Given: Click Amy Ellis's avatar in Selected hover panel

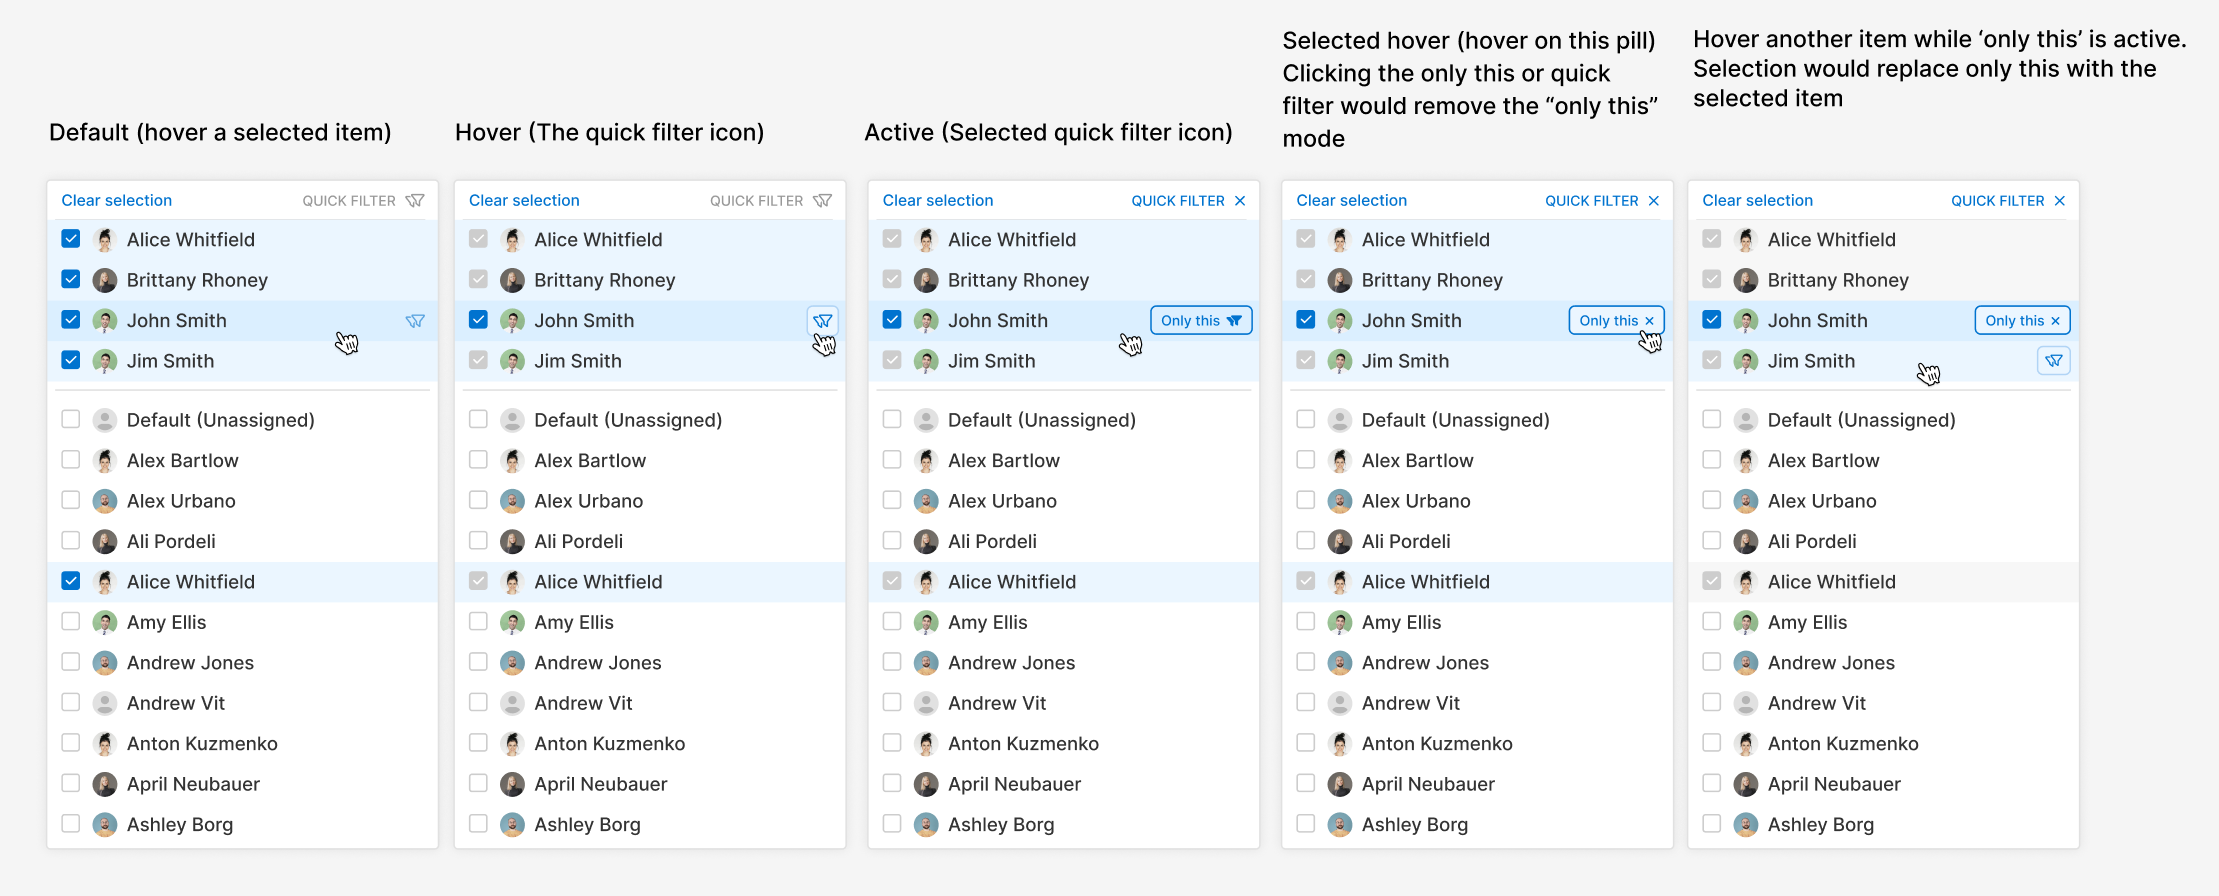Looking at the screenshot, I should click(1340, 622).
